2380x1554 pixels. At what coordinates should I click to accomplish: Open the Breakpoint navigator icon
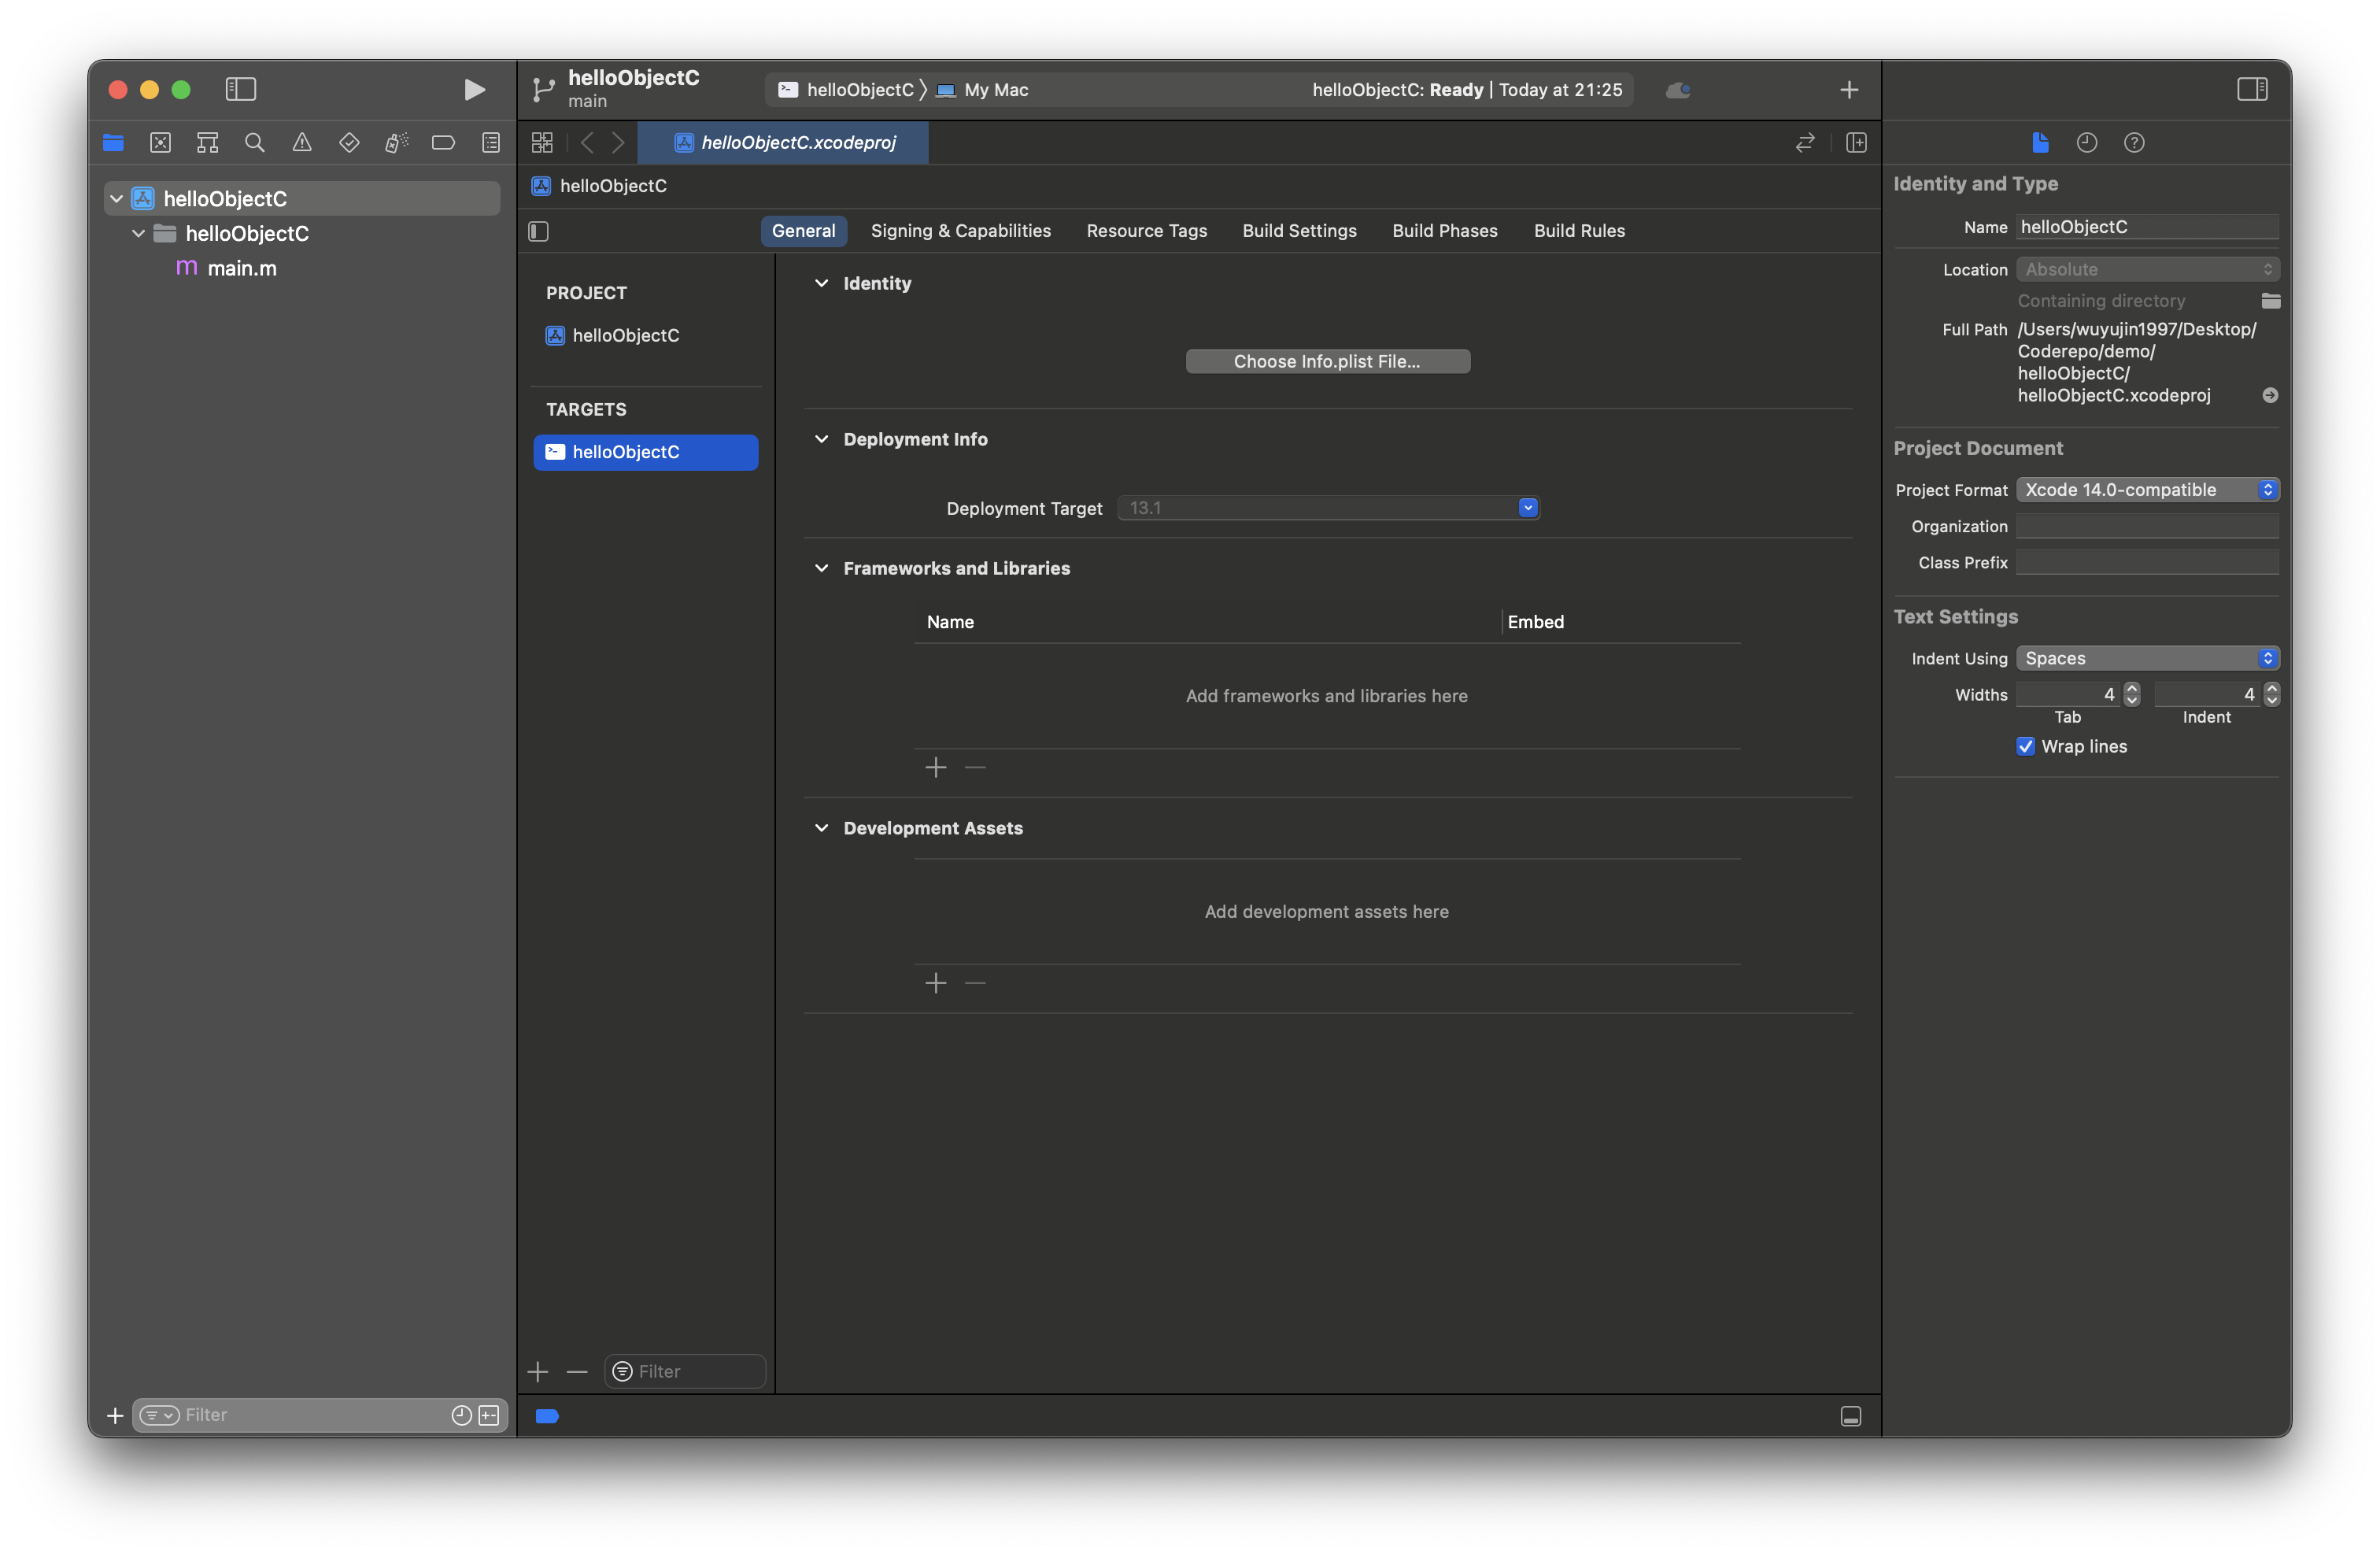coord(443,143)
